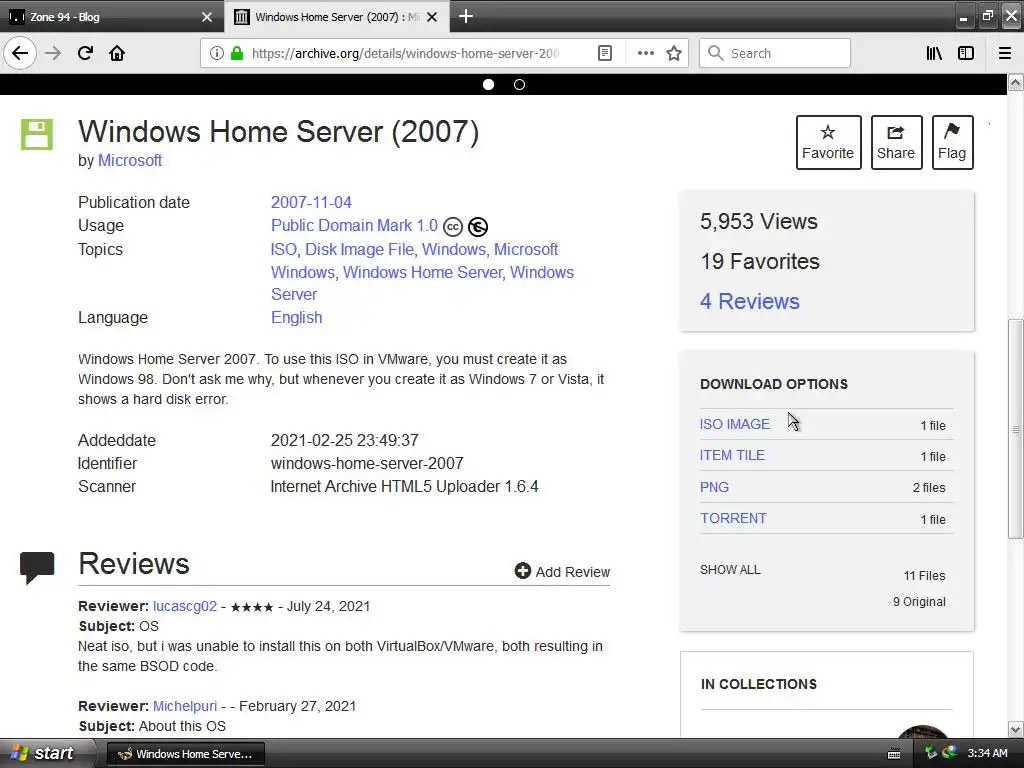This screenshot has height=768, width=1024.
Task: Open the Library bookshelf icon
Action: [x=934, y=53]
